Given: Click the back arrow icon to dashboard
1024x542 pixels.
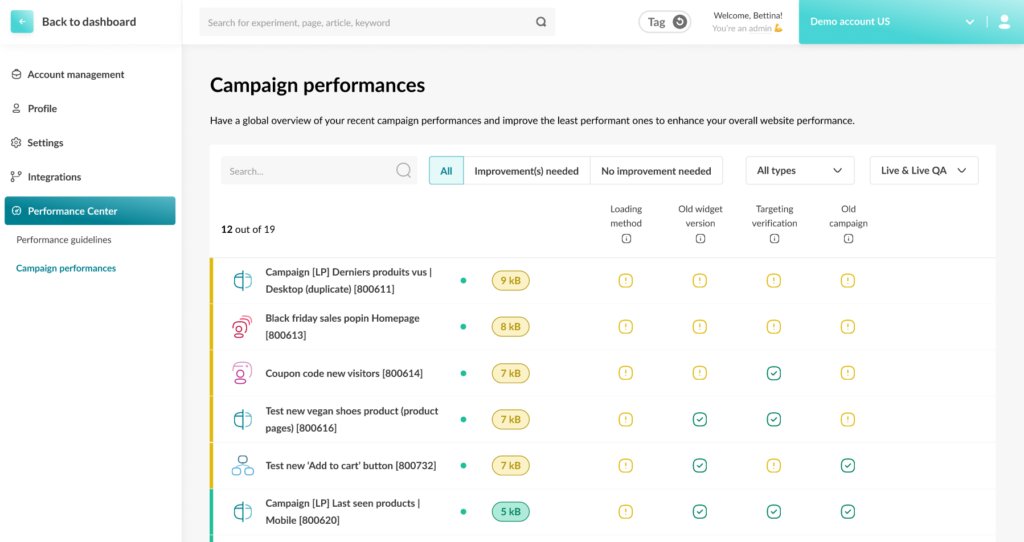Looking at the screenshot, I should coord(22,22).
